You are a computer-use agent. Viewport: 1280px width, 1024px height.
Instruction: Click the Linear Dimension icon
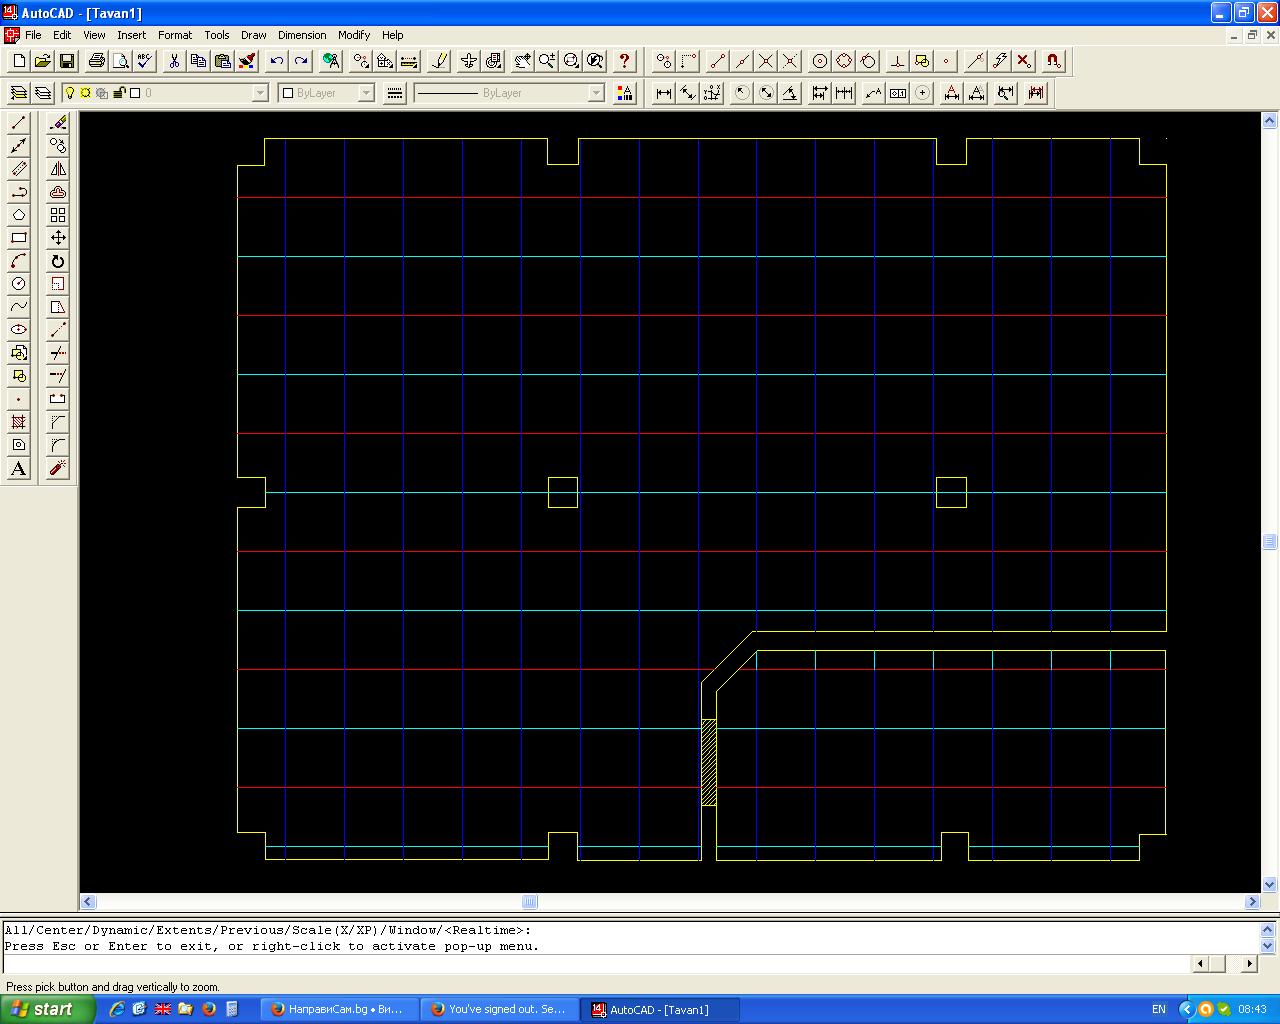(x=663, y=93)
